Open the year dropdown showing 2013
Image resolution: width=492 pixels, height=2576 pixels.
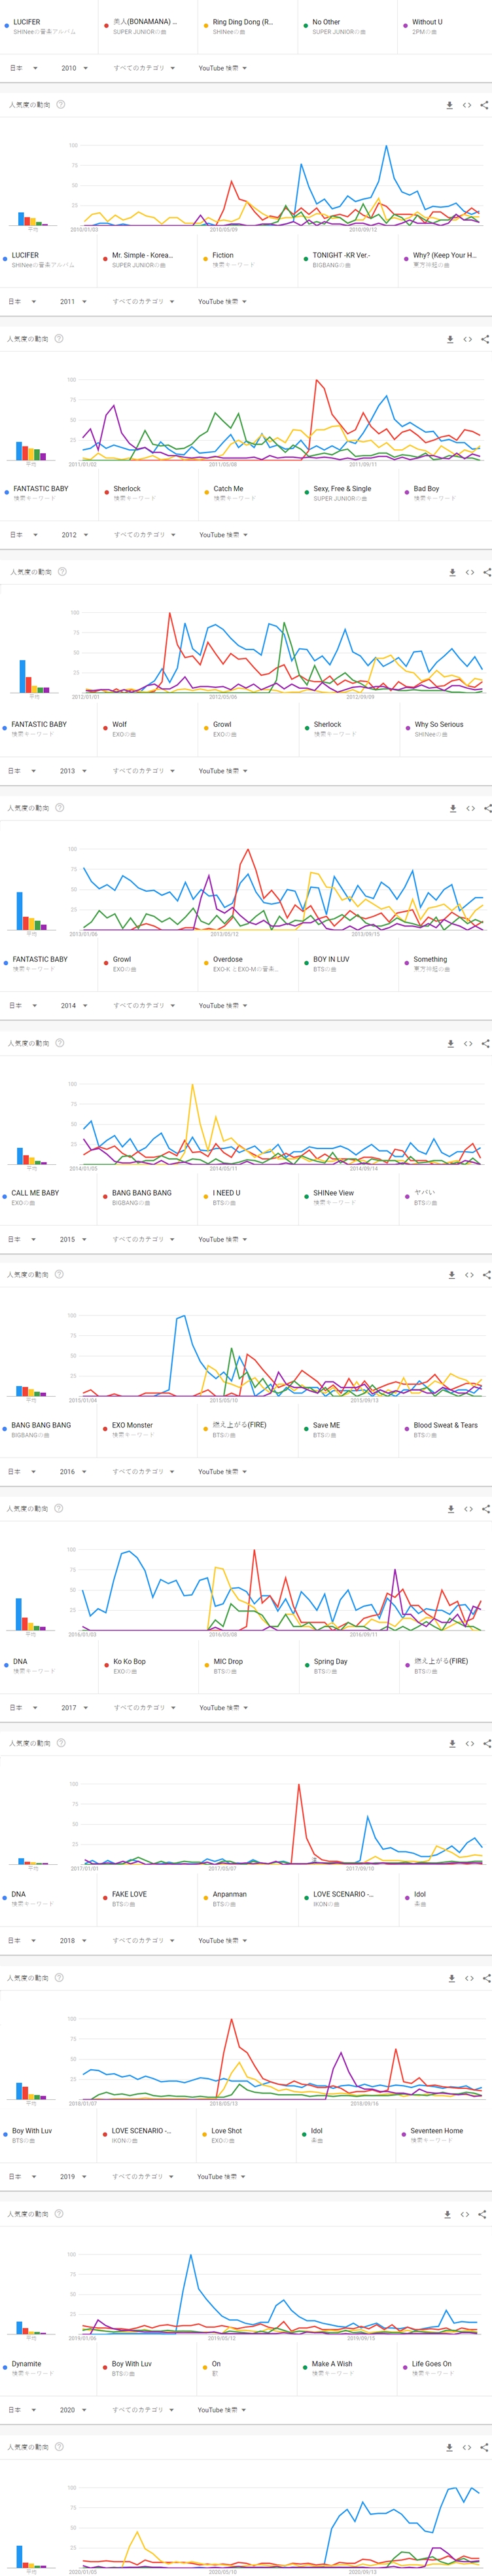click(73, 771)
